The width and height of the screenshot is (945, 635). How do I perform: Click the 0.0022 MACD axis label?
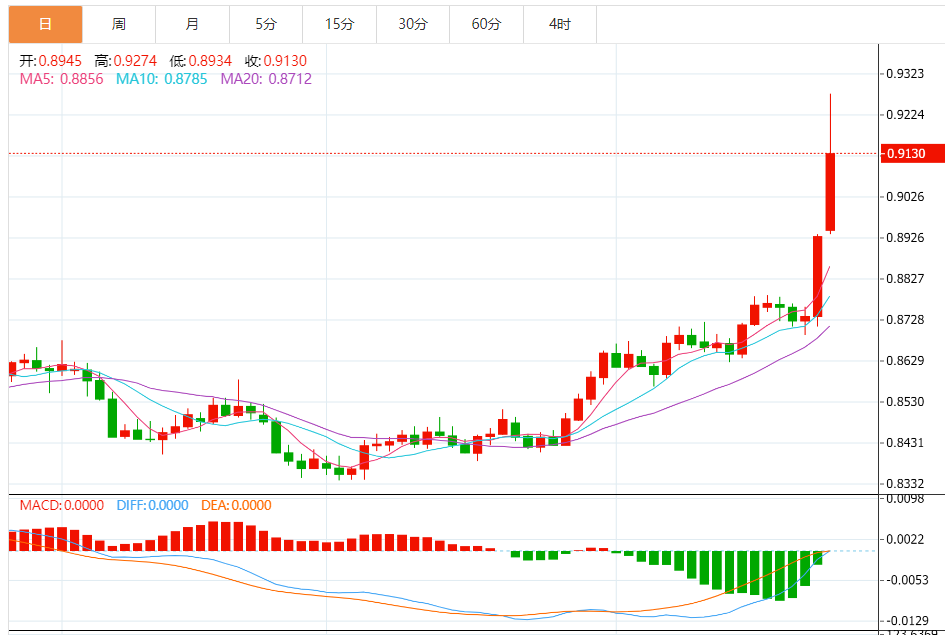pyautogui.click(x=906, y=539)
